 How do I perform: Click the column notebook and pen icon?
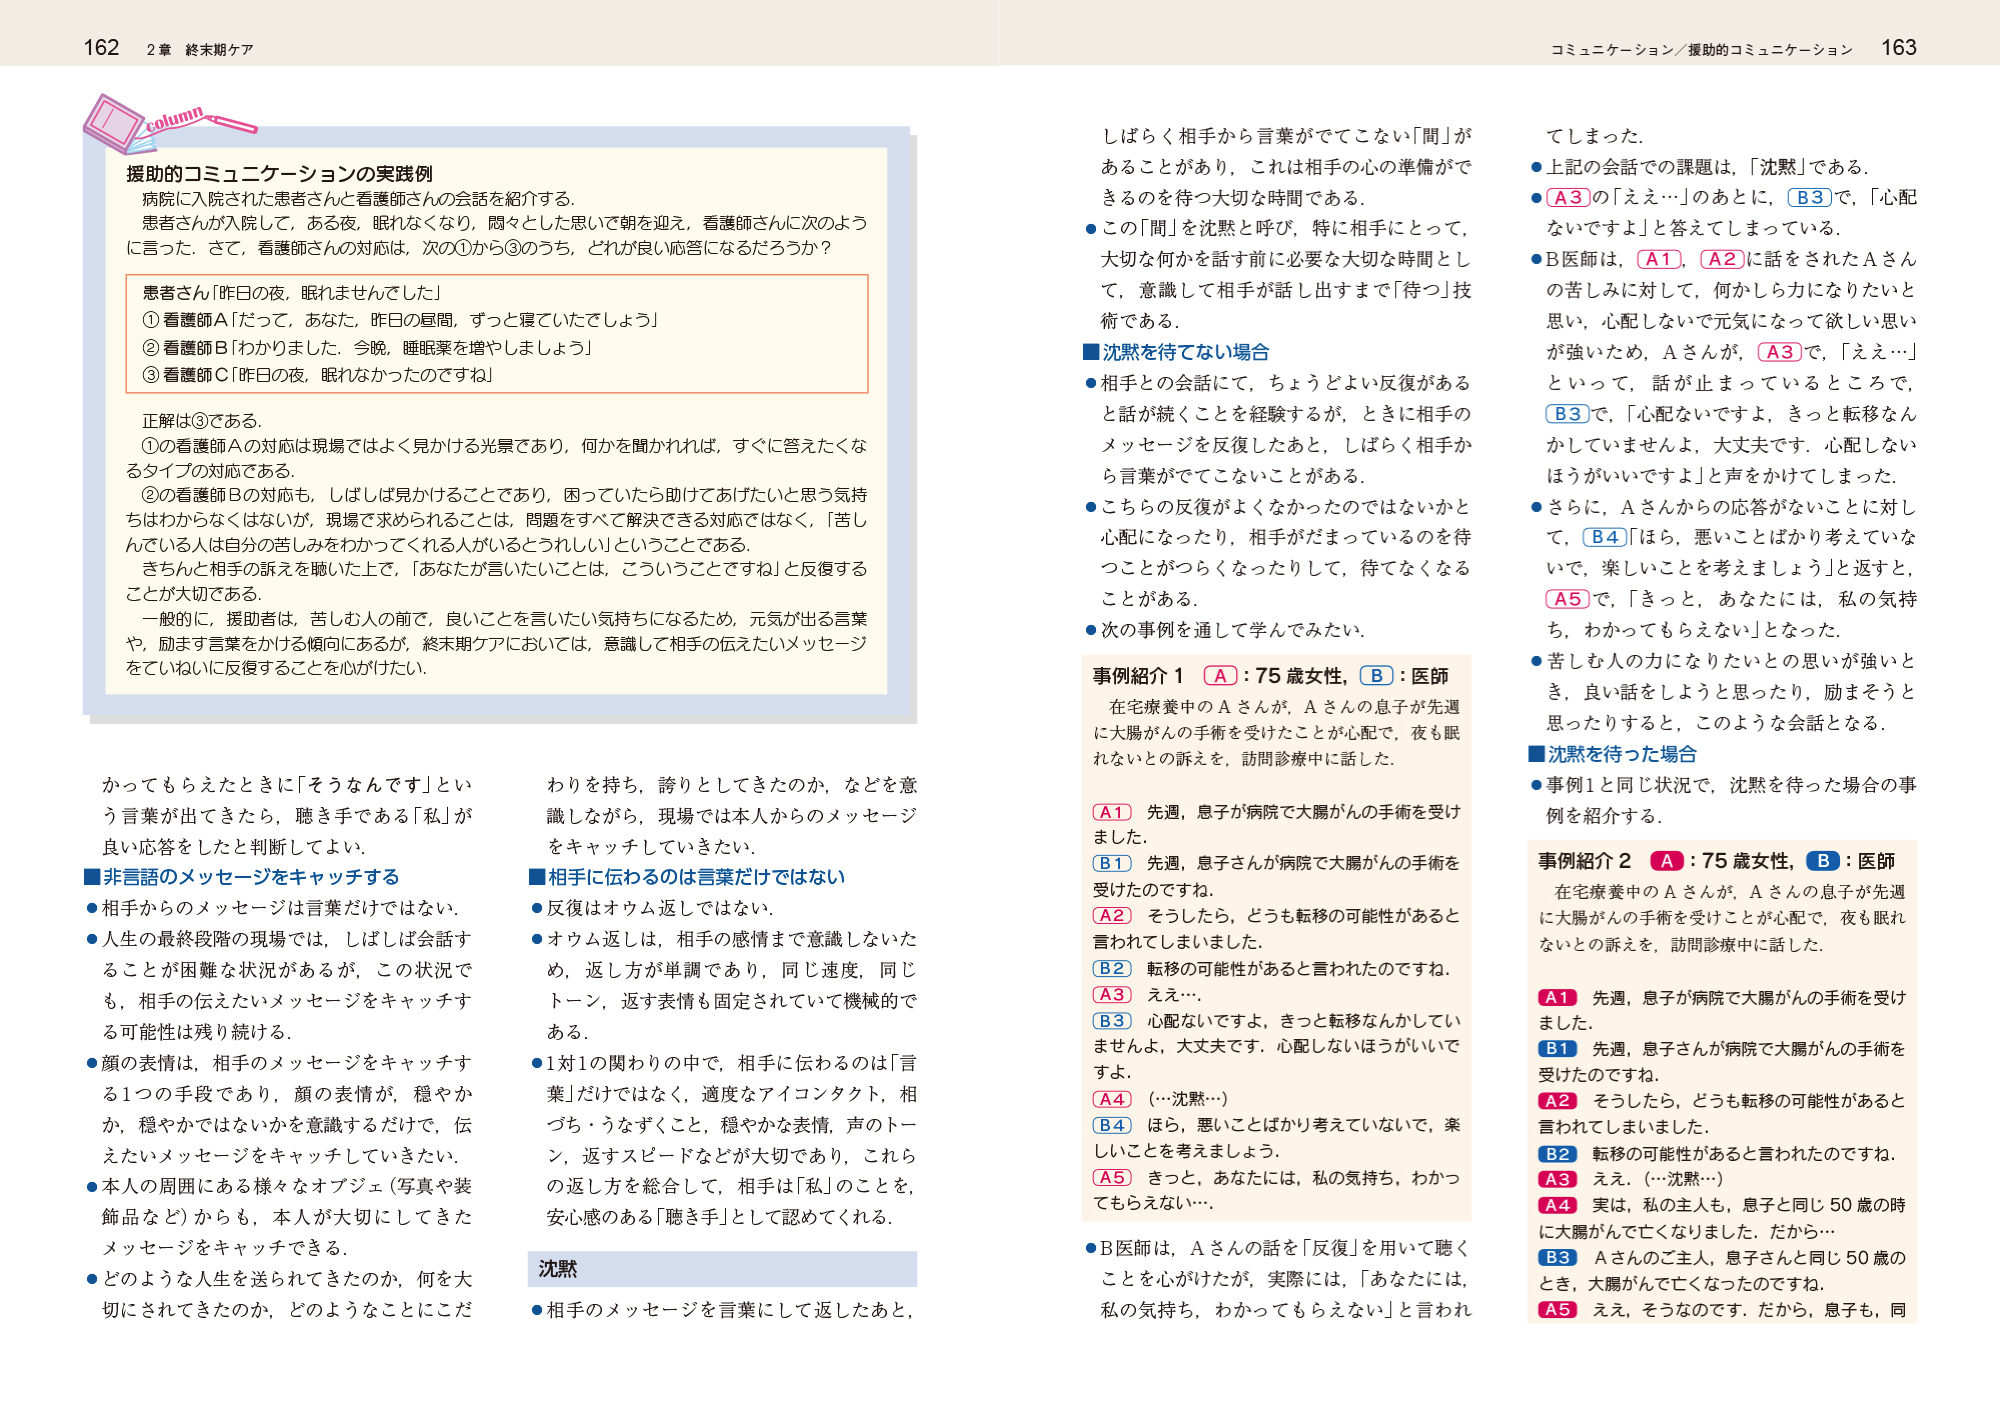coord(168,123)
